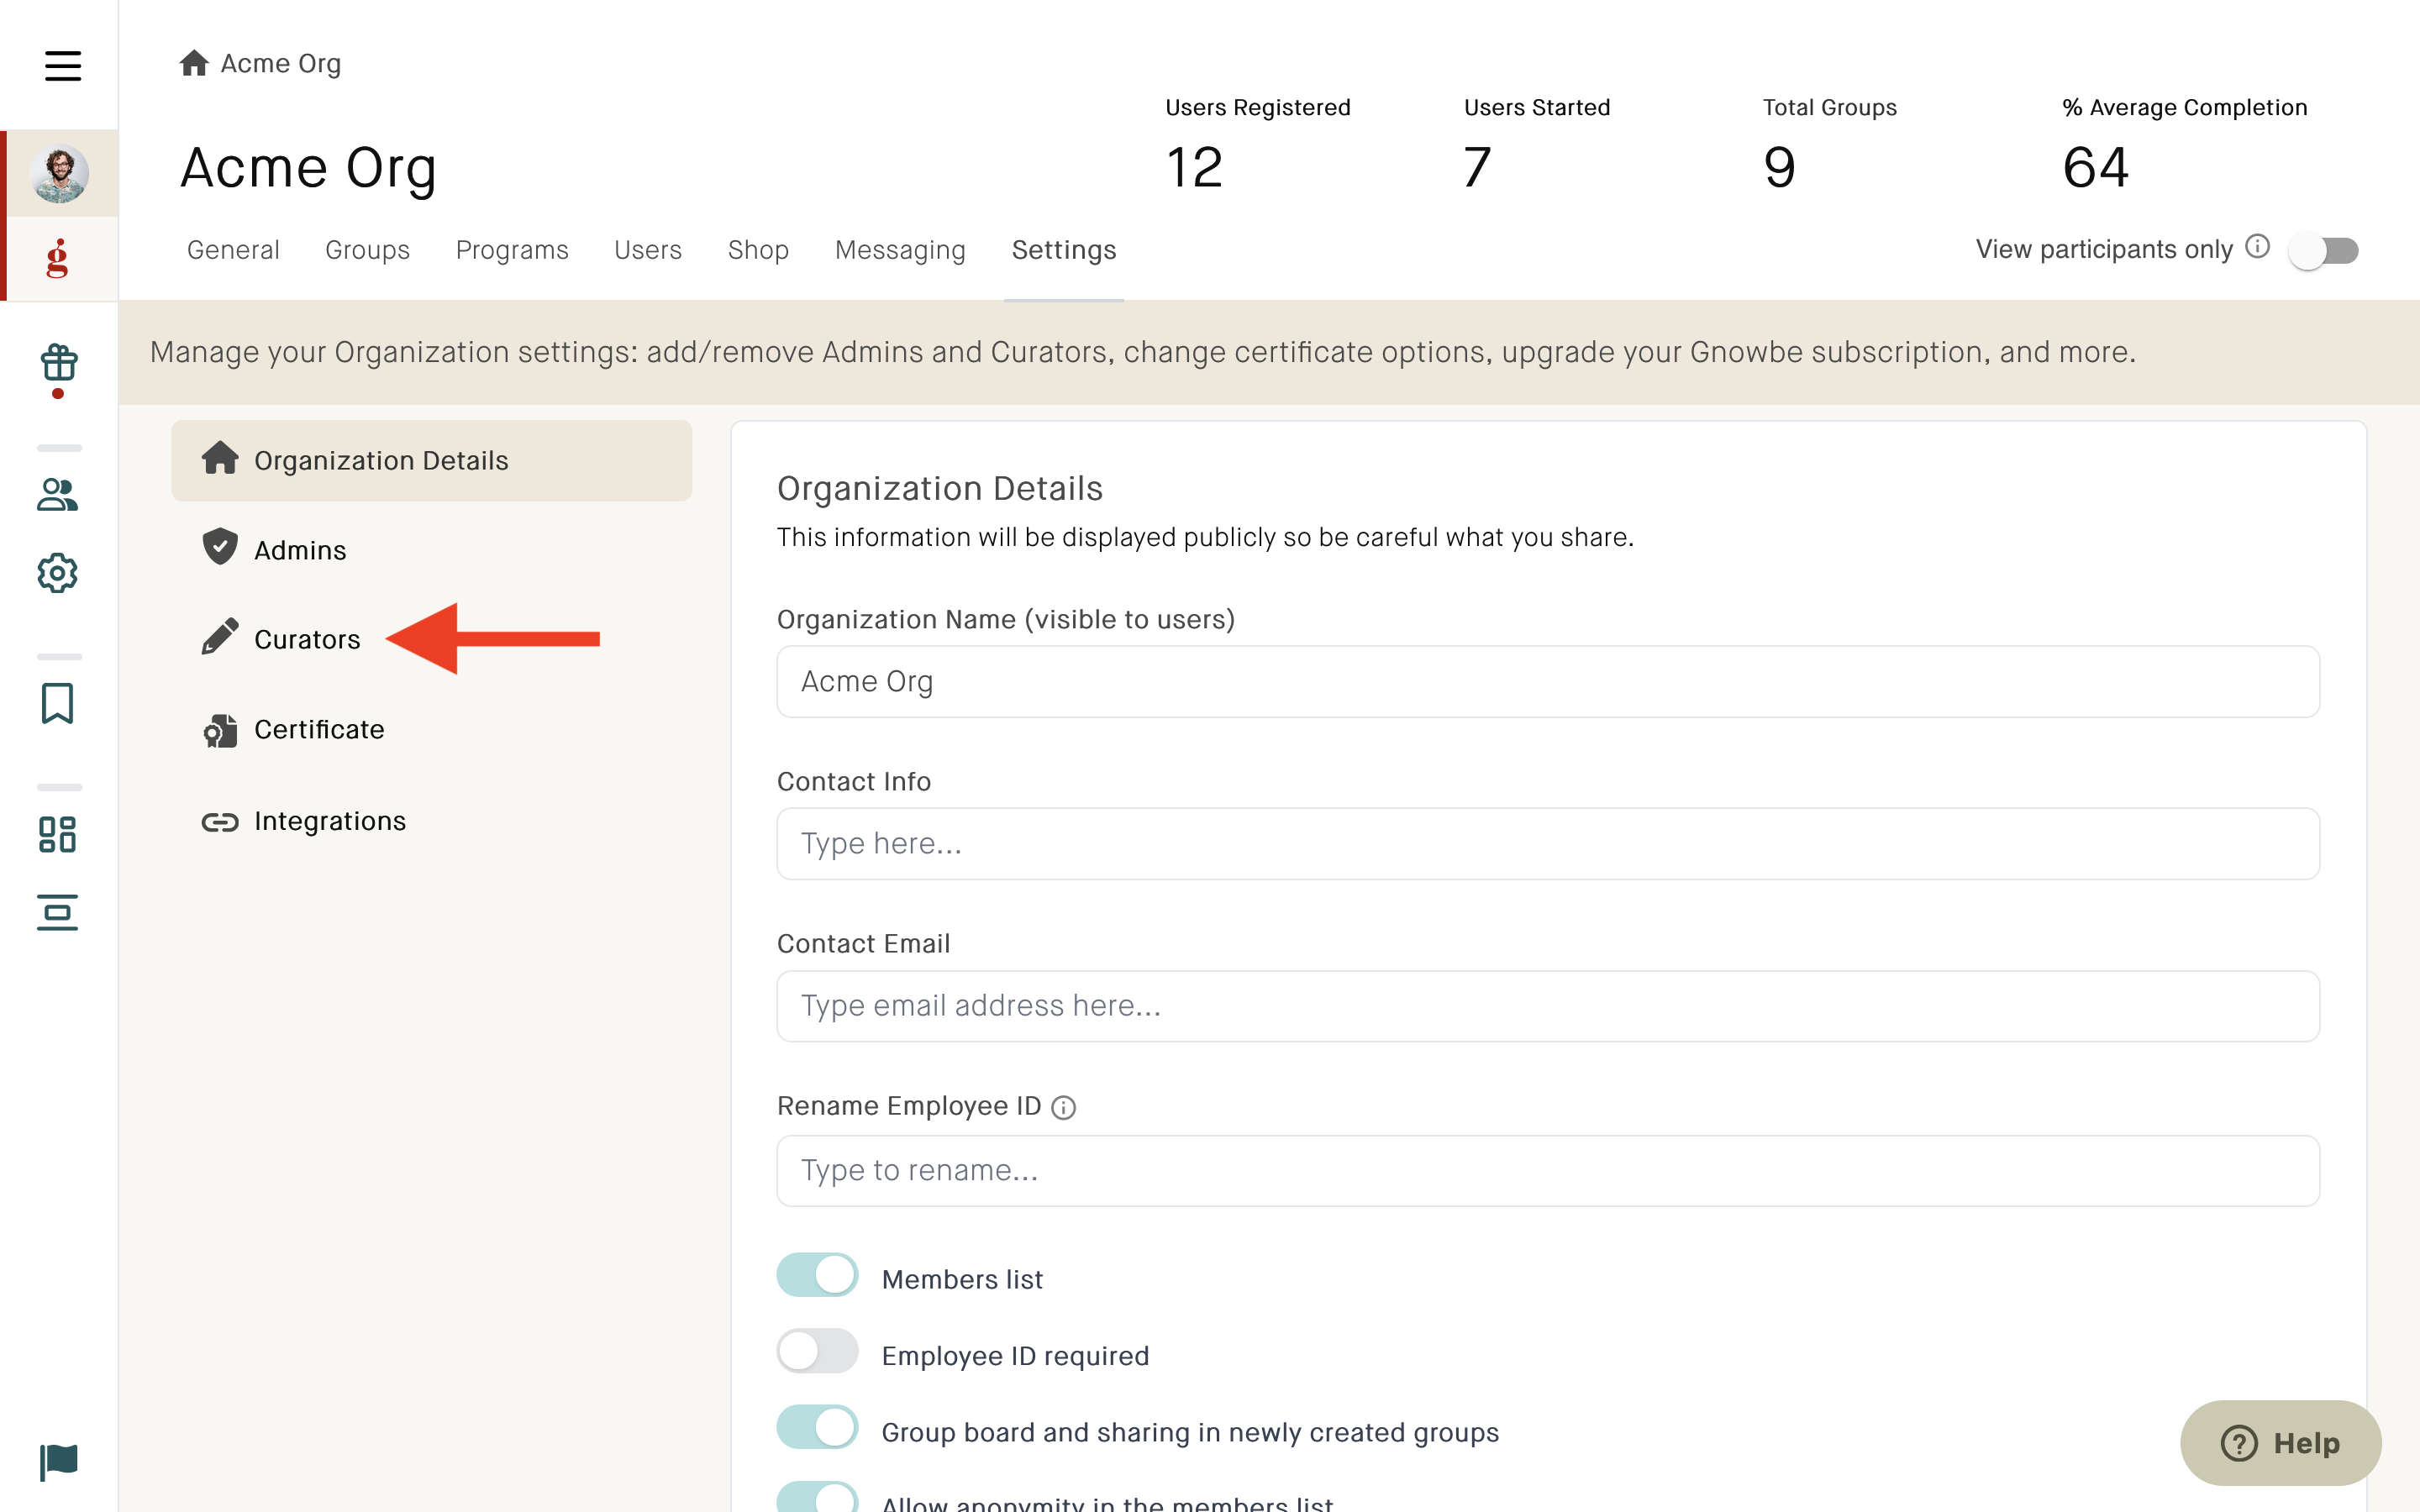This screenshot has height=1512, width=2420.
Task: Open the hamburger menu
Action: [62, 66]
